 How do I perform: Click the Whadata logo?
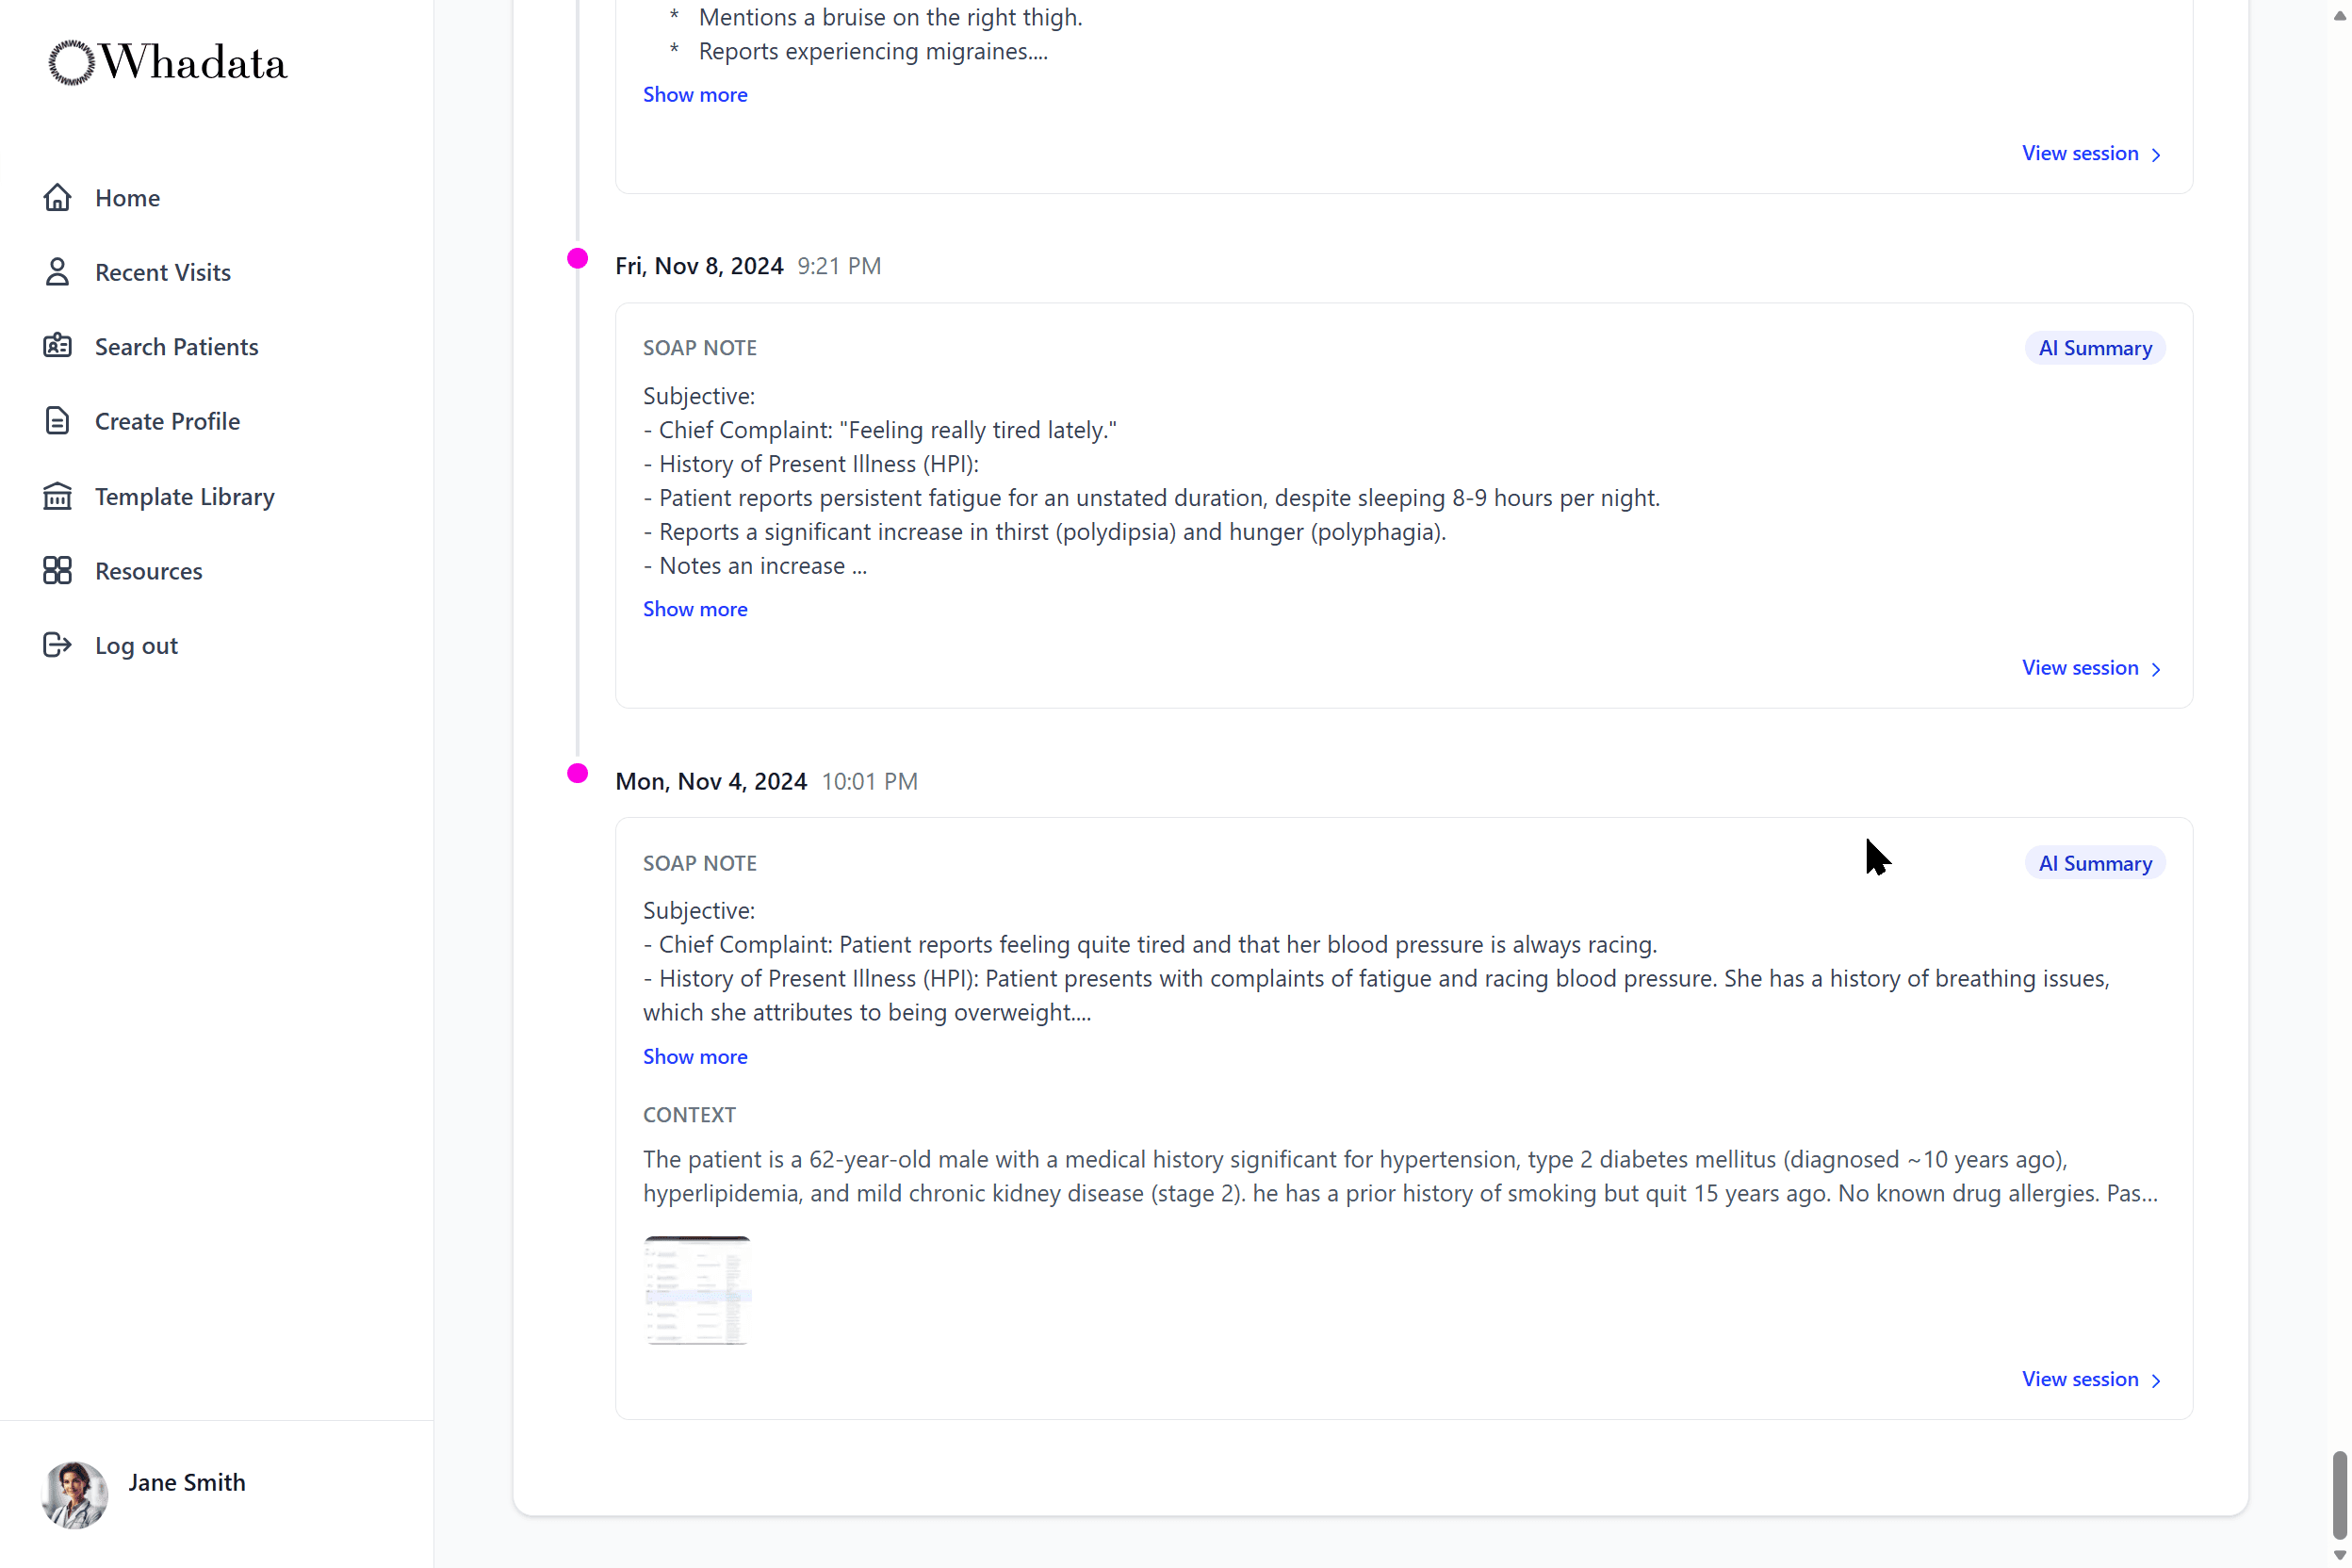[x=166, y=62]
